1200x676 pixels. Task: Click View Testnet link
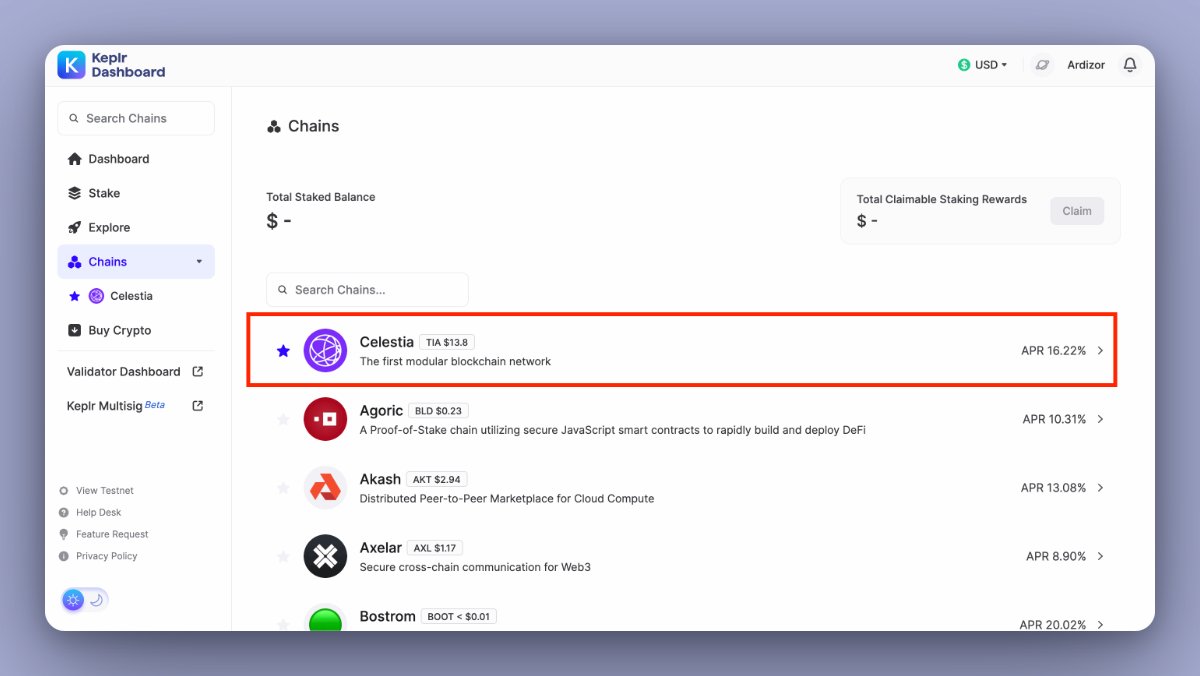coord(105,491)
